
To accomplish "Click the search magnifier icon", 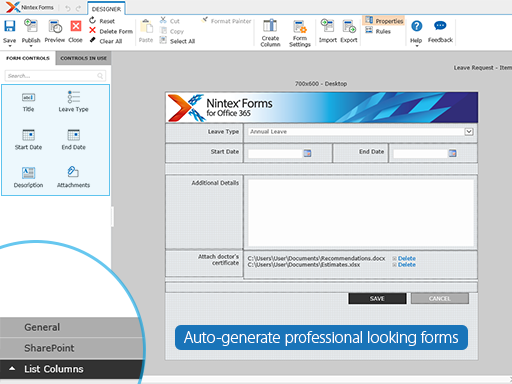I will coord(100,76).
